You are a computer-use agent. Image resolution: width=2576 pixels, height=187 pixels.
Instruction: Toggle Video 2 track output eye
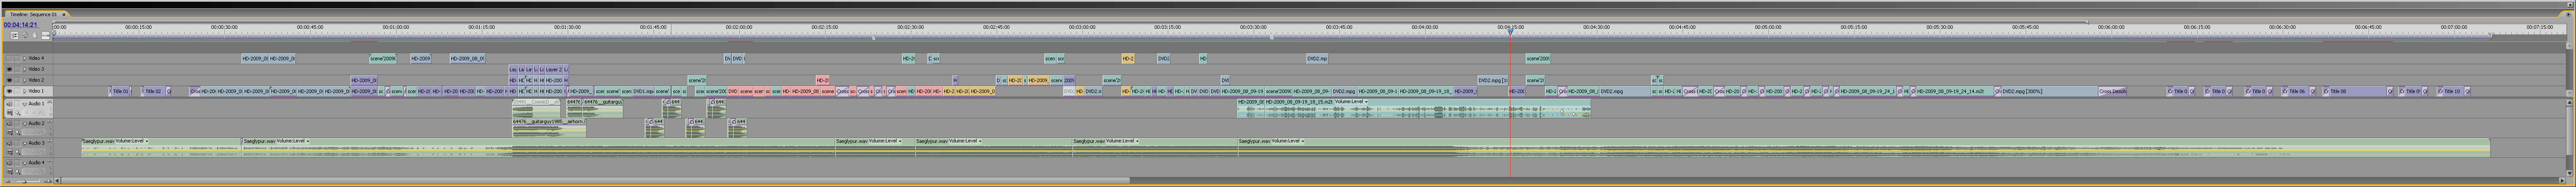coord(9,80)
